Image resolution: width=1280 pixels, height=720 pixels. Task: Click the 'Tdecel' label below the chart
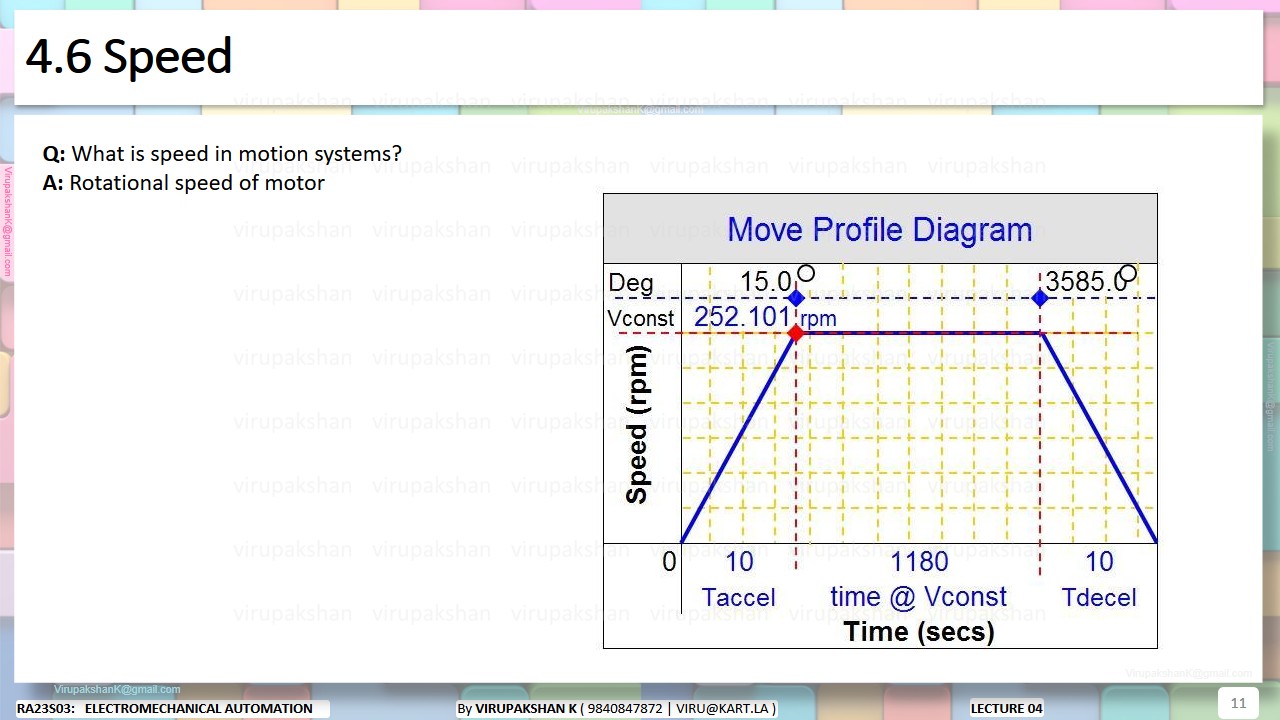point(1099,598)
